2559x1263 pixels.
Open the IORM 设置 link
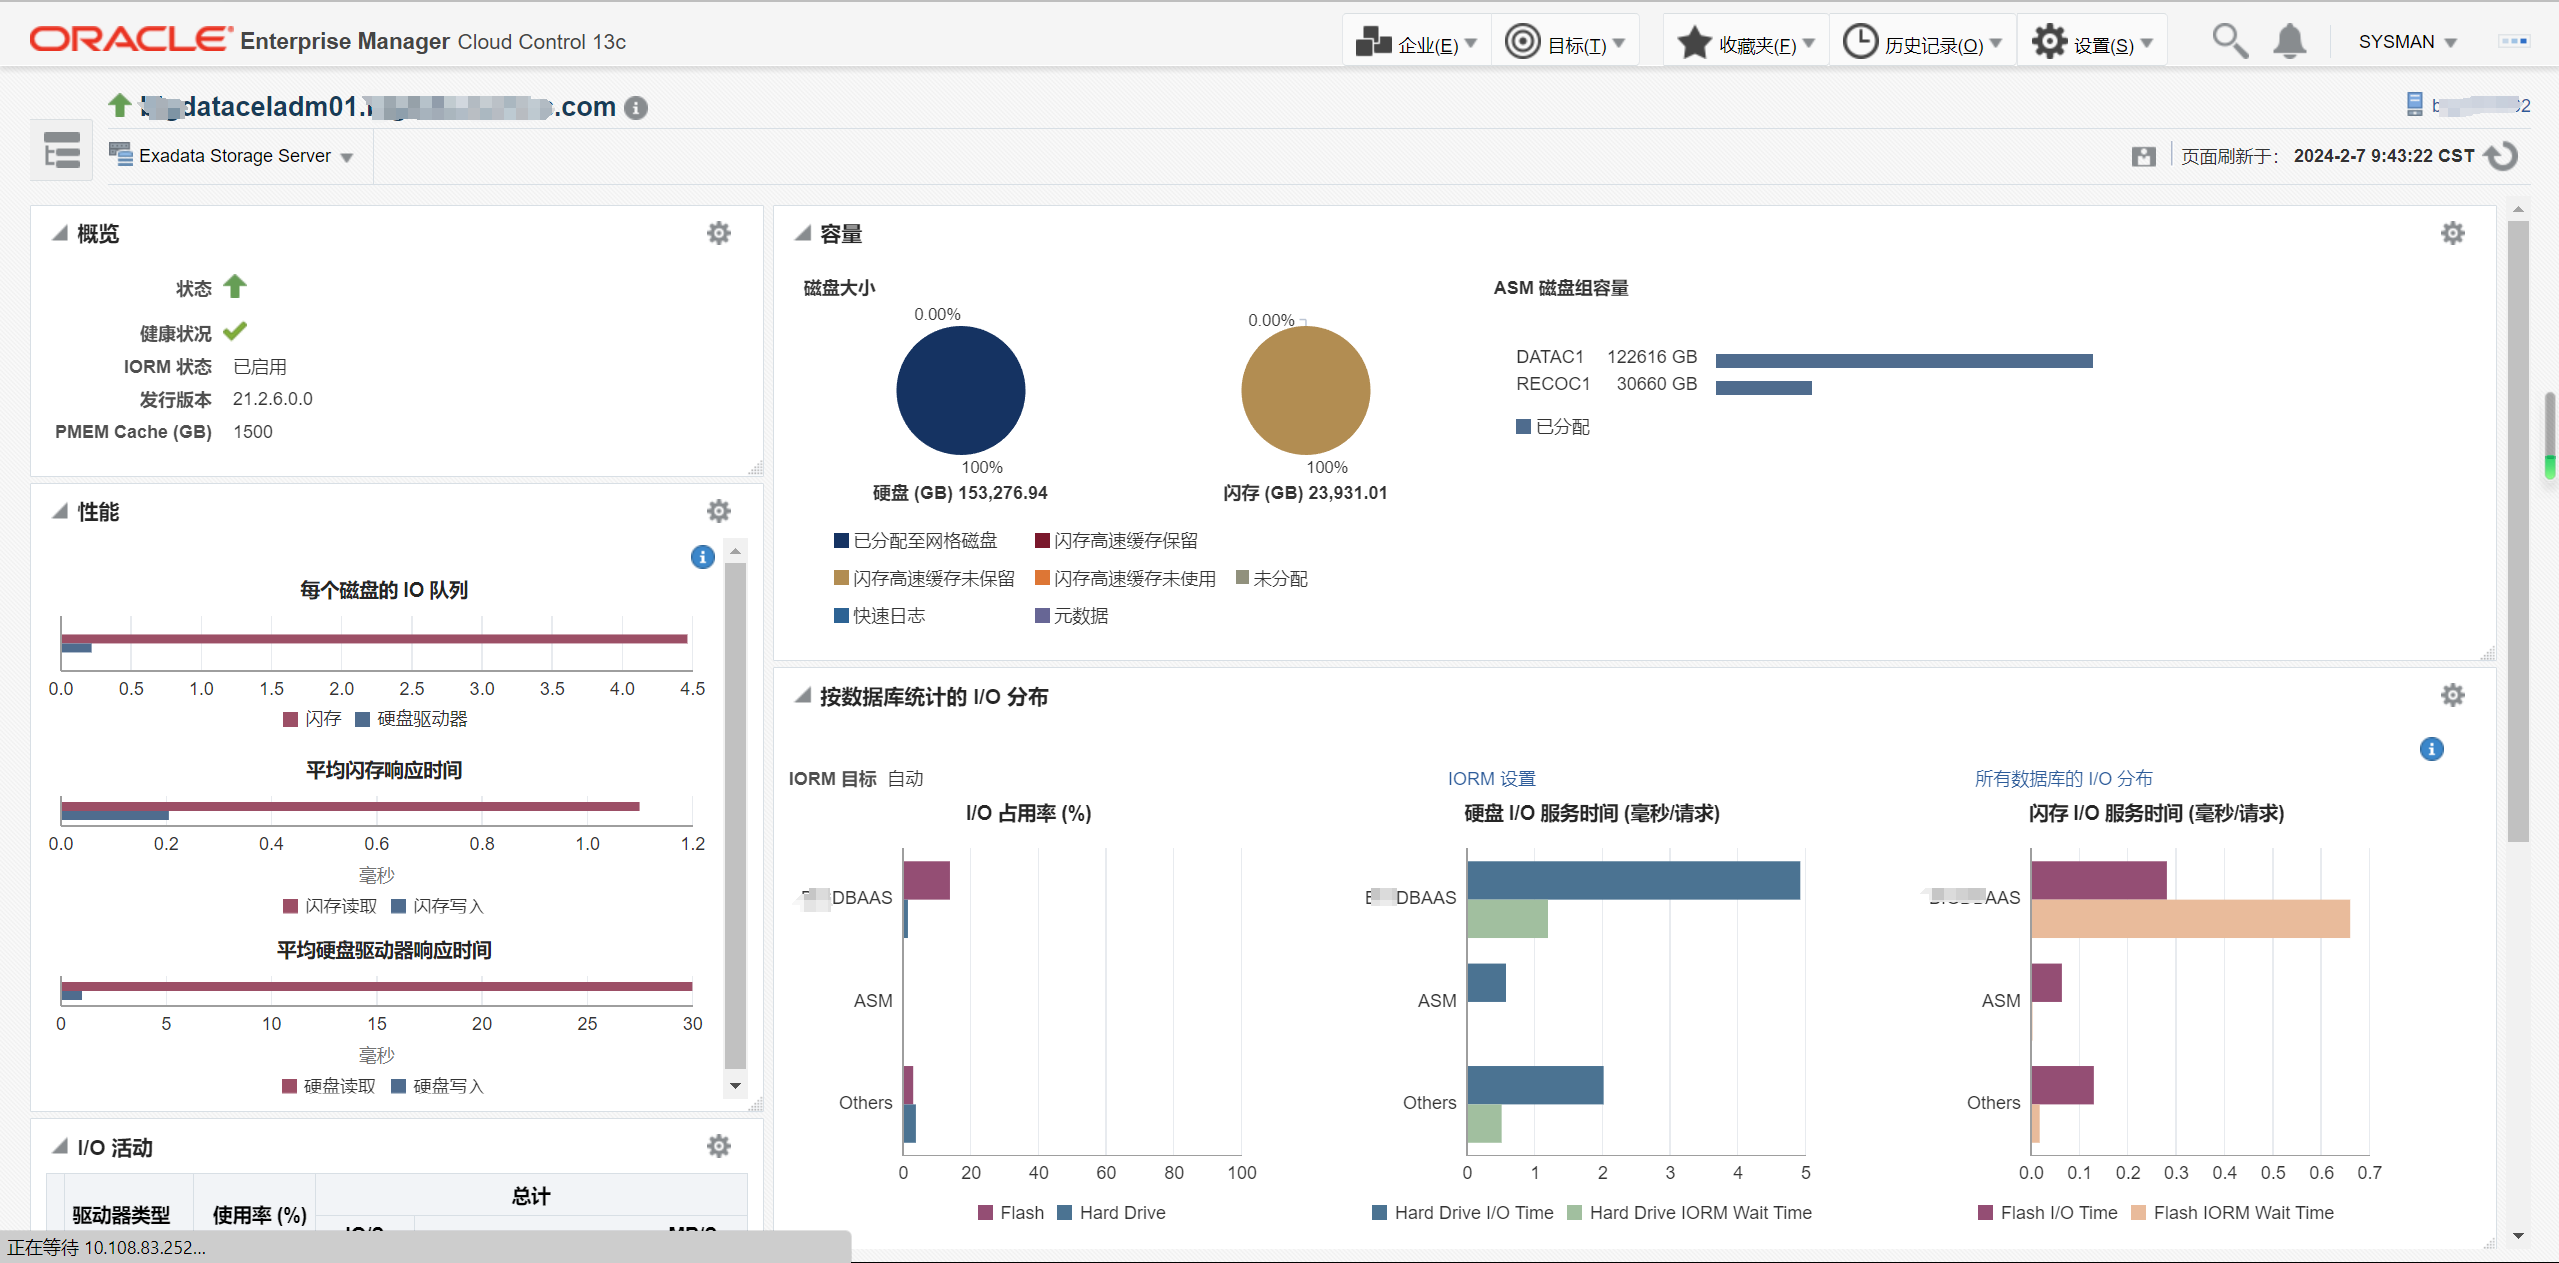click(x=1491, y=778)
